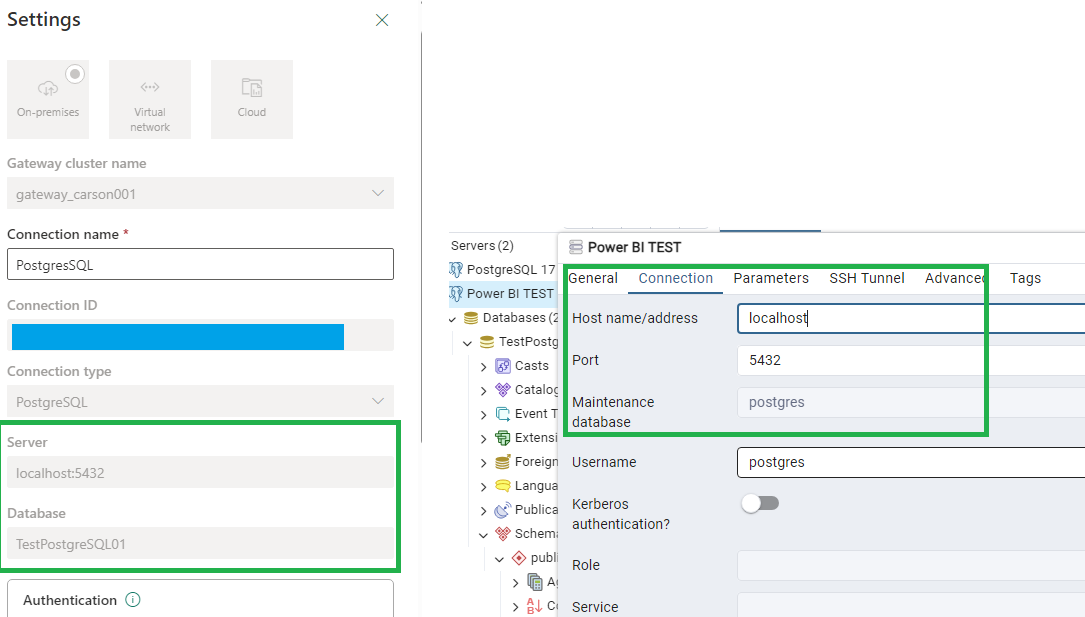Image resolution: width=1085 pixels, height=617 pixels.
Task: Click the Role input field
Action: tap(911, 565)
